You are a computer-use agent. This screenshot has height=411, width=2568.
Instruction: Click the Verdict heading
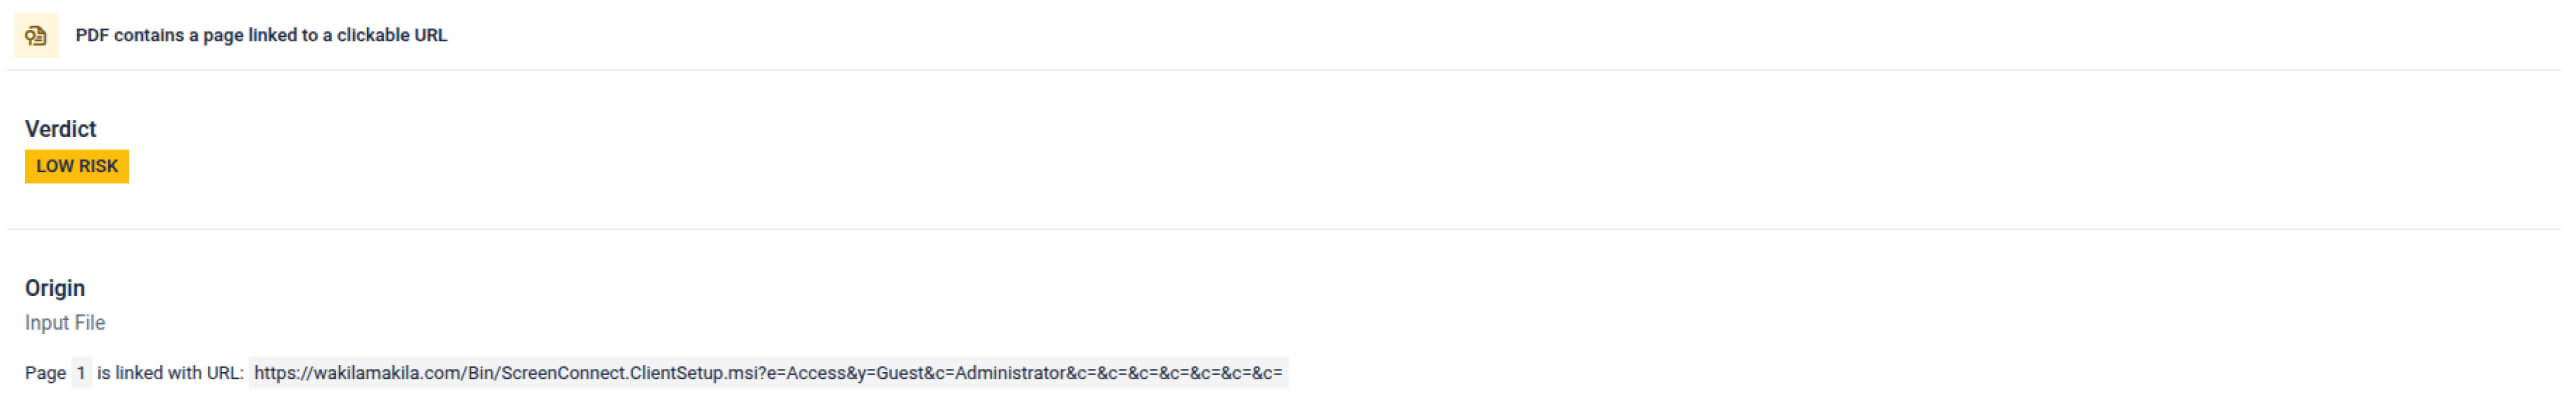click(61, 129)
